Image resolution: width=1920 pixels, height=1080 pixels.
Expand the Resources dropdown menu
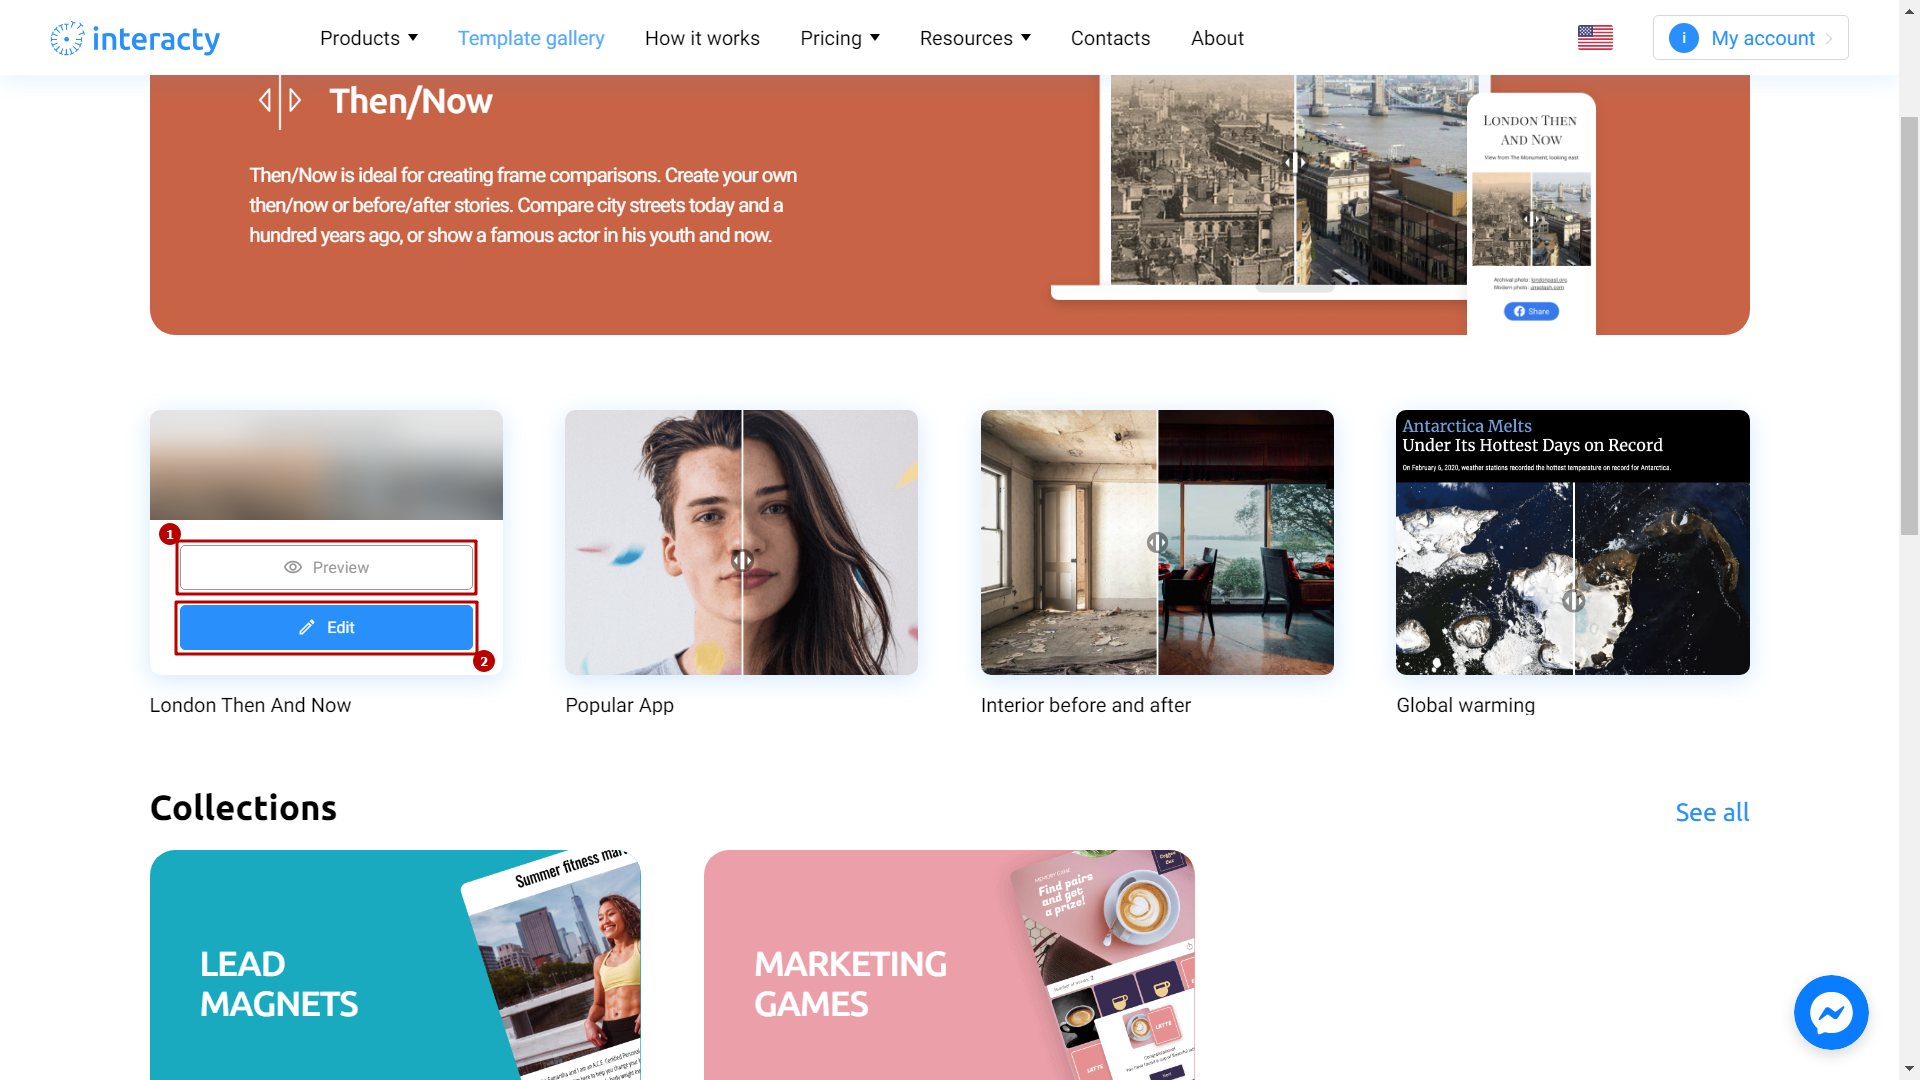pos(975,37)
